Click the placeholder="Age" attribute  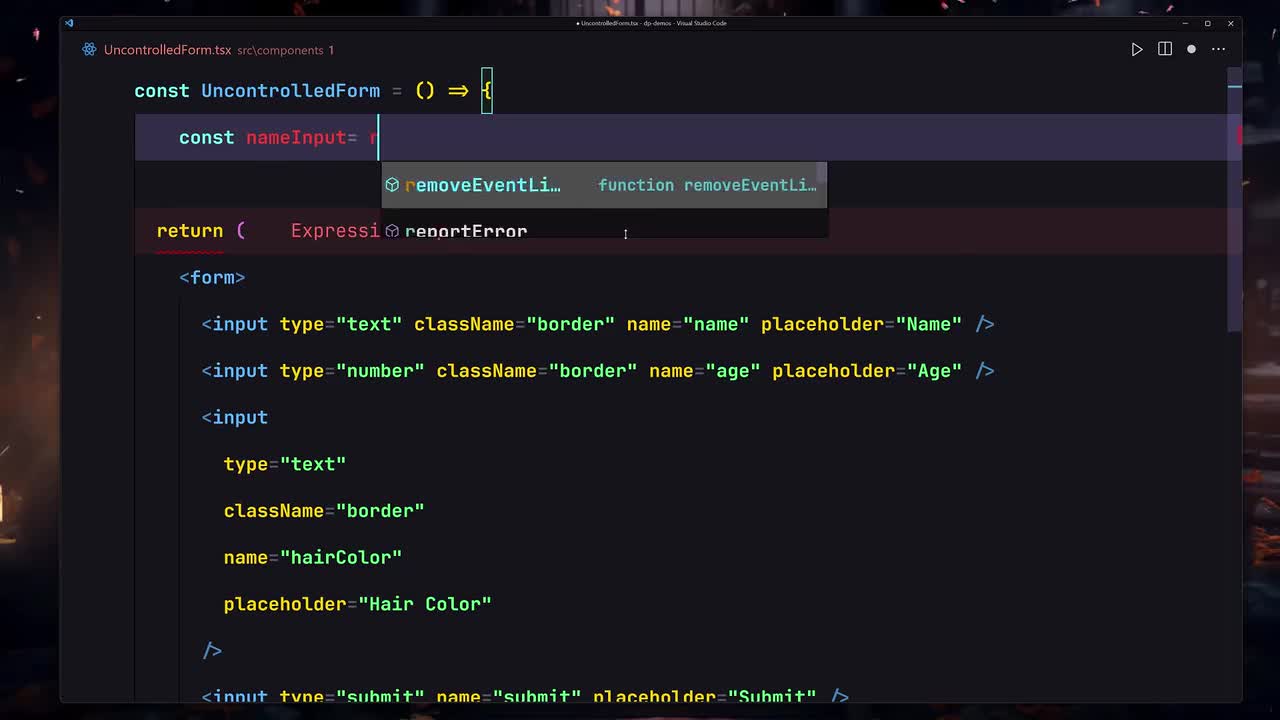[x=867, y=371]
